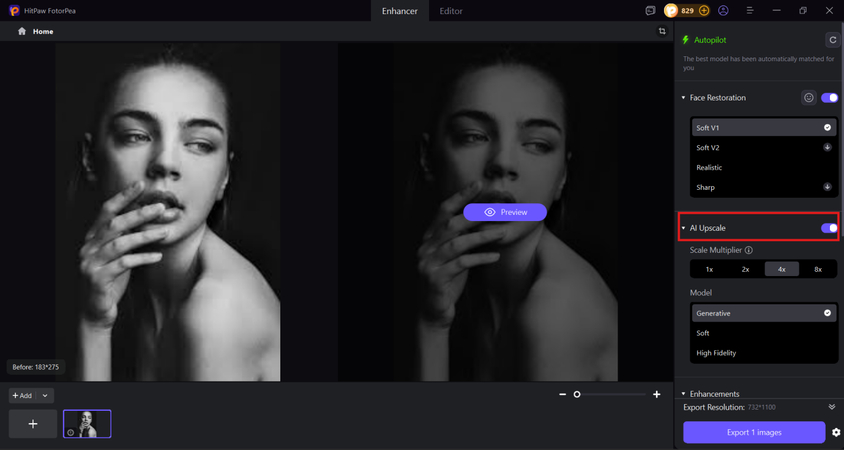
Task: Expand export resolution double chevron
Action: point(832,407)
